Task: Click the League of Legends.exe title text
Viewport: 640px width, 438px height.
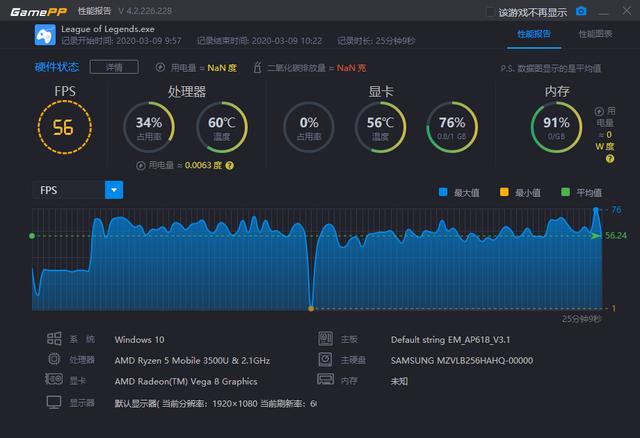Action: click(x=108, y=29)
